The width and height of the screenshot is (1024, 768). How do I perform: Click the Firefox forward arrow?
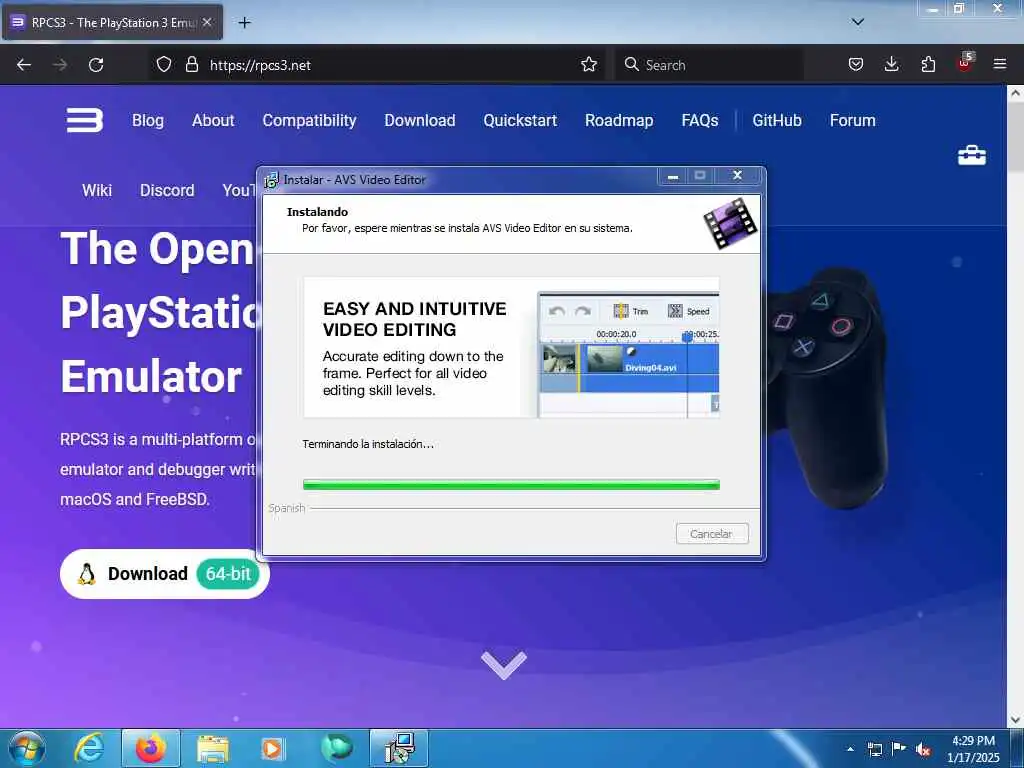[x=60, y=65]
